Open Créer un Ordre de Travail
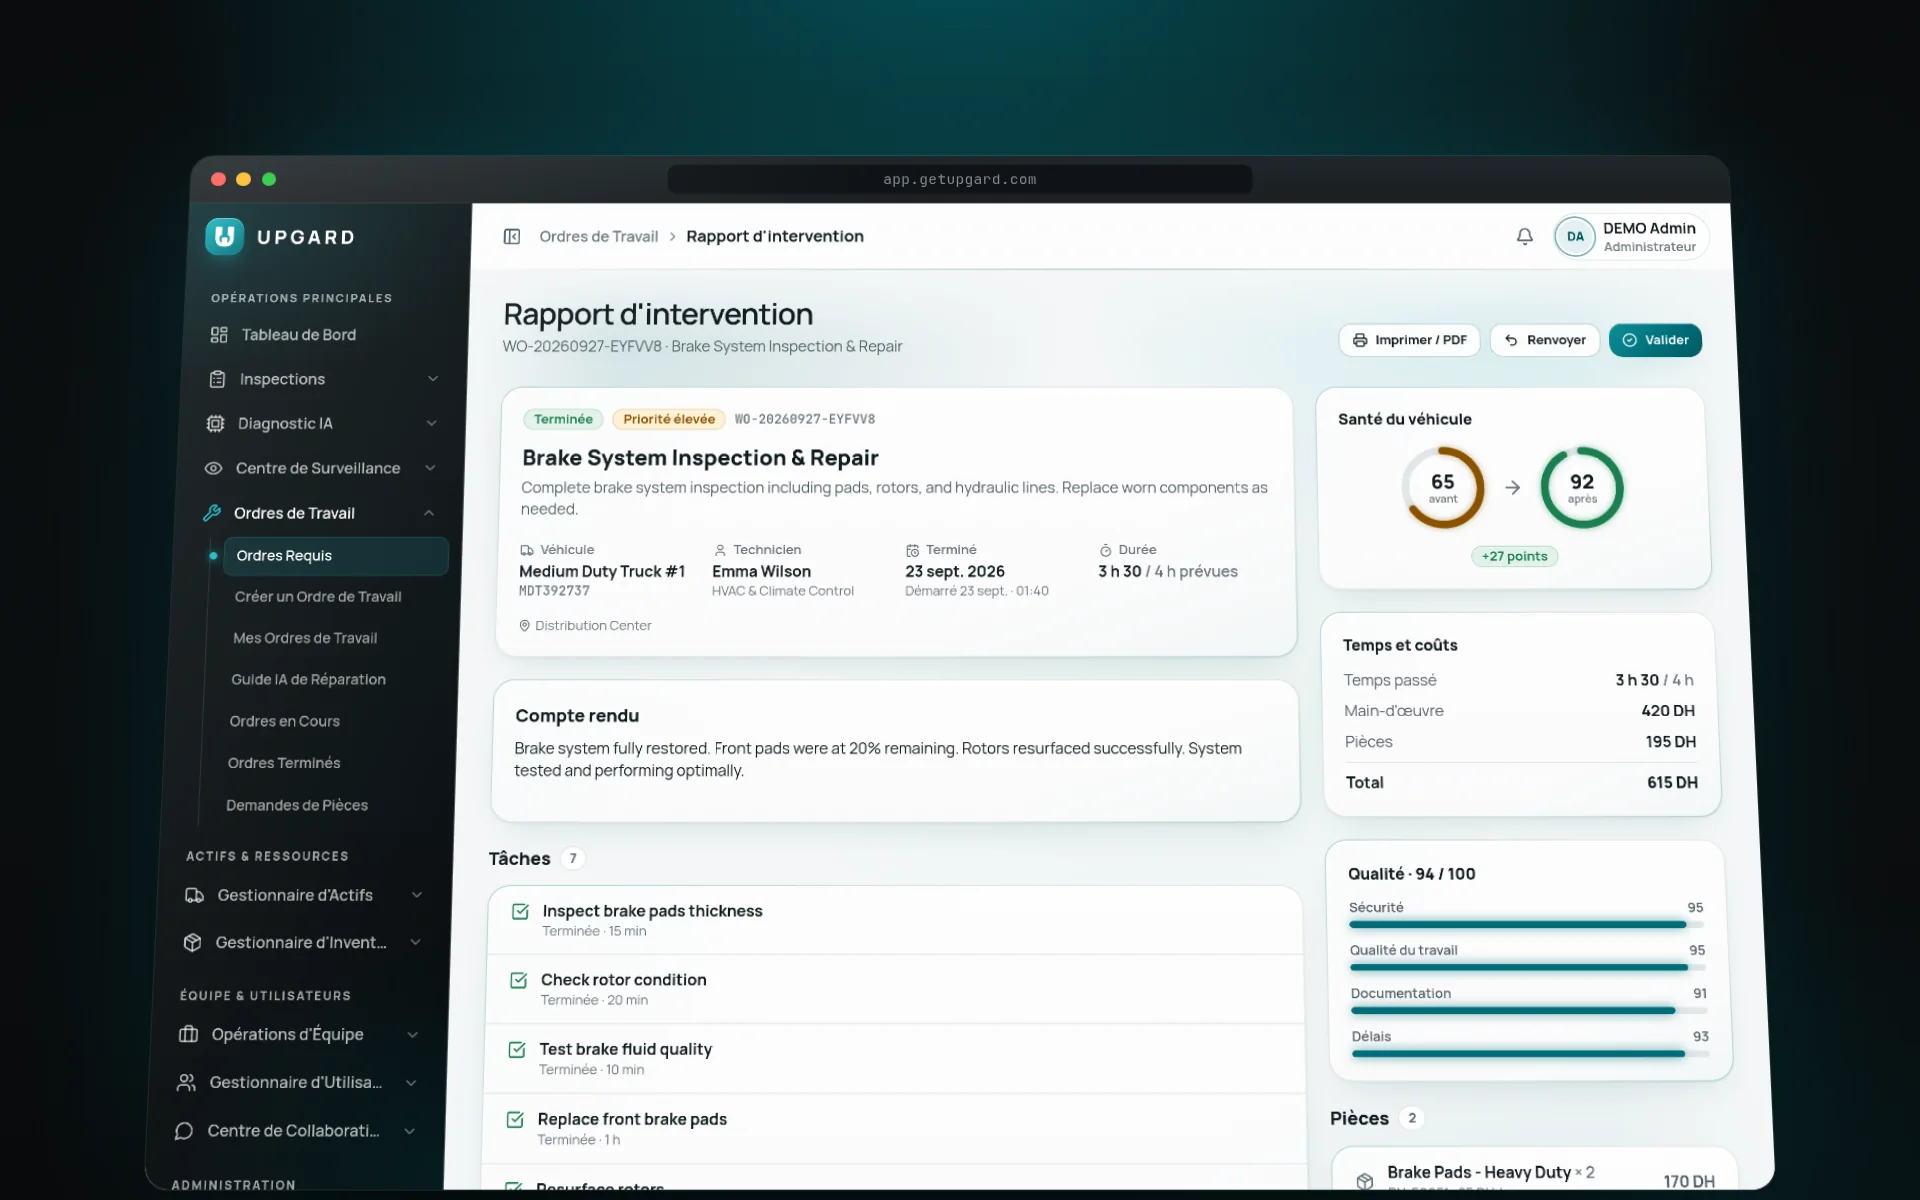Viewport: 1920px width, 1200px height. [x=318, y=597]
